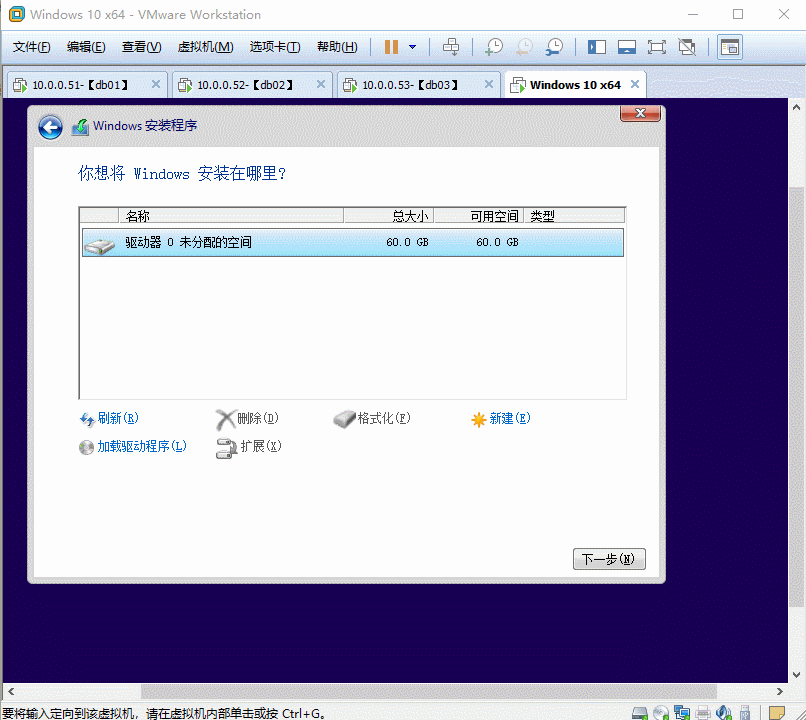Enter full screen mode

coord(656,47)
